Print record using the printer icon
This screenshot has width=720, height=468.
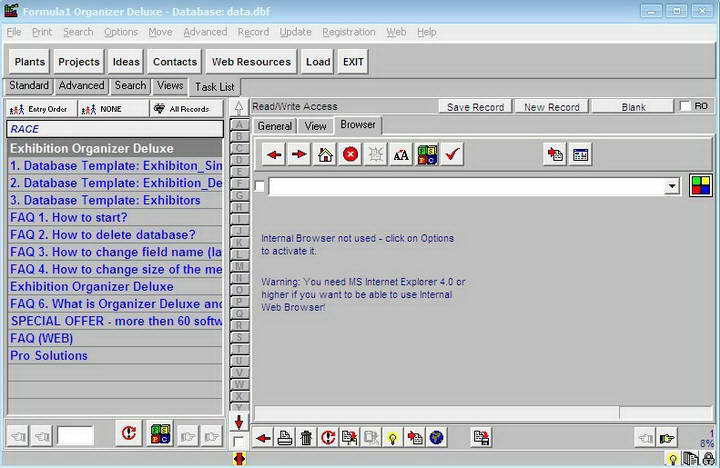point(285,438)
